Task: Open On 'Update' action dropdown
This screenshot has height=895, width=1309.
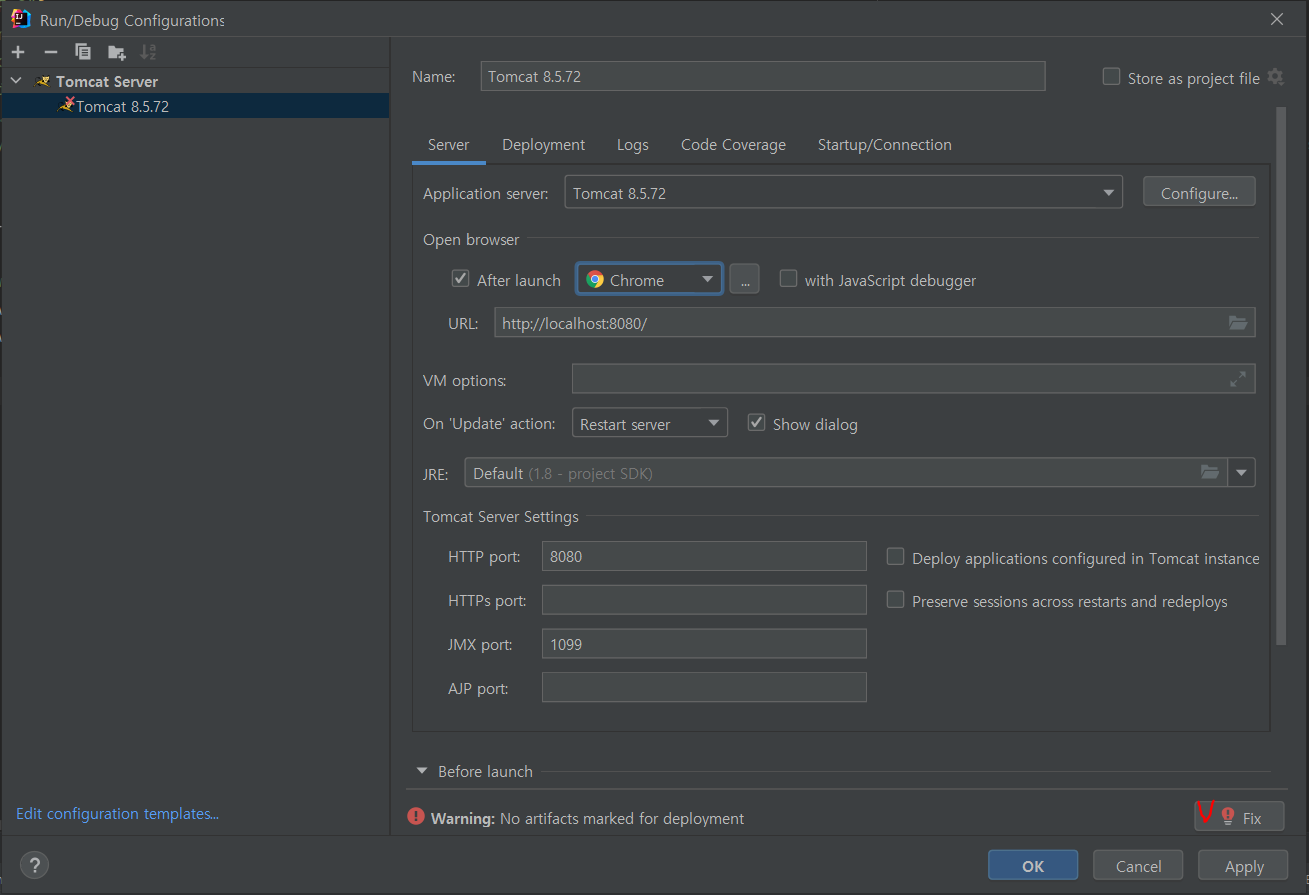Action: (x=650, y=424)
